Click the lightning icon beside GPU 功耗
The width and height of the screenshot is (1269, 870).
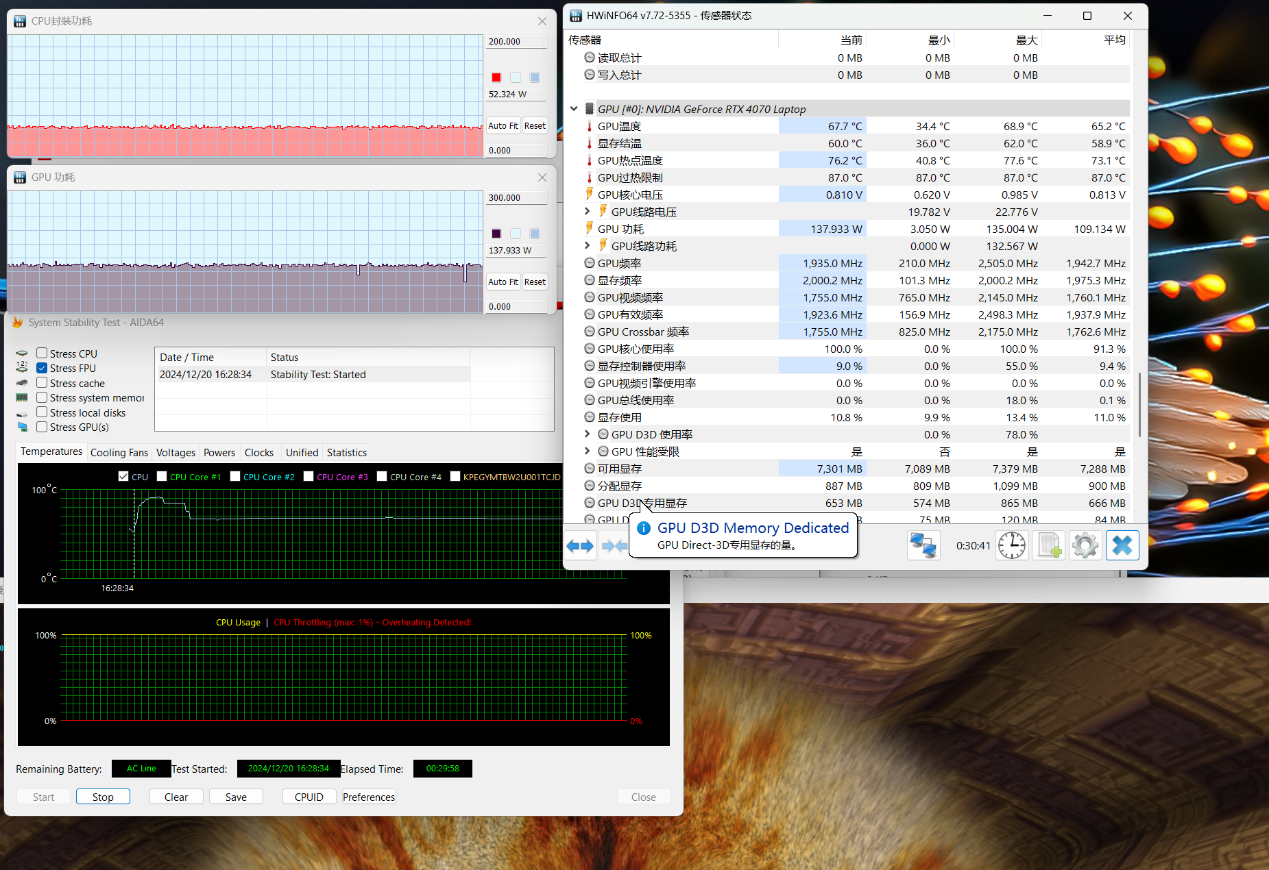[589, 229]
